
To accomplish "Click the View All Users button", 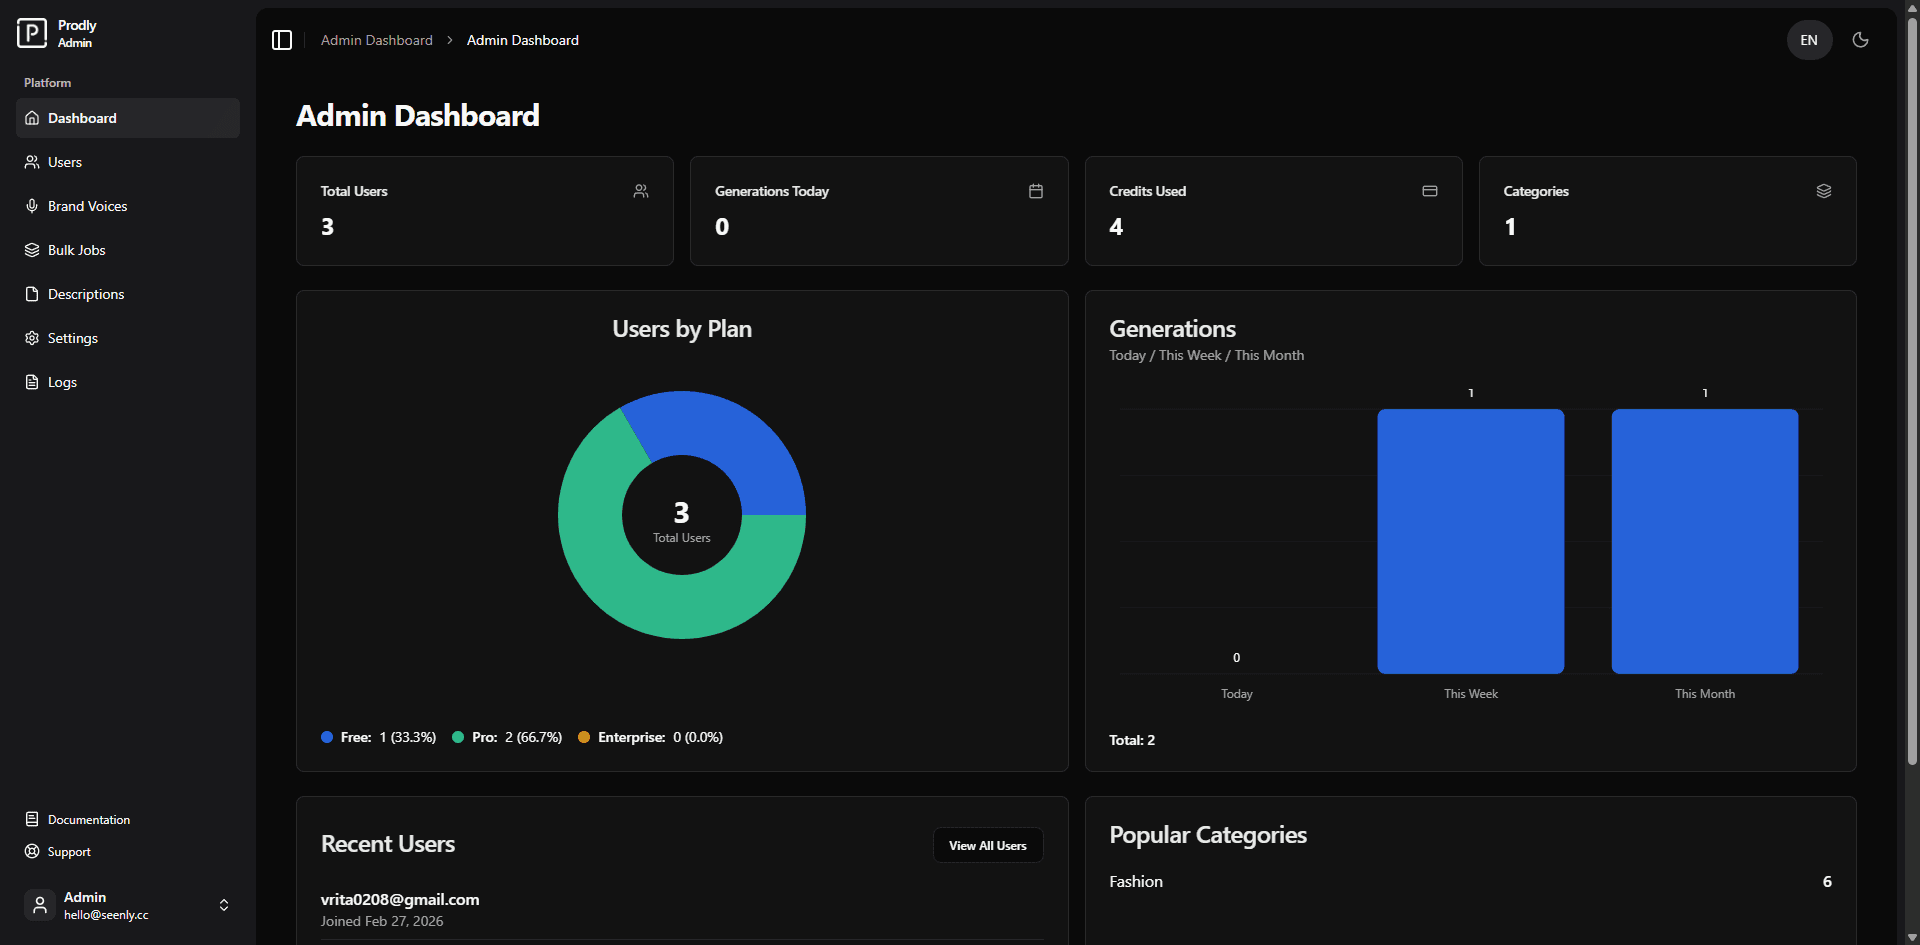I will (x=987, y=845).
